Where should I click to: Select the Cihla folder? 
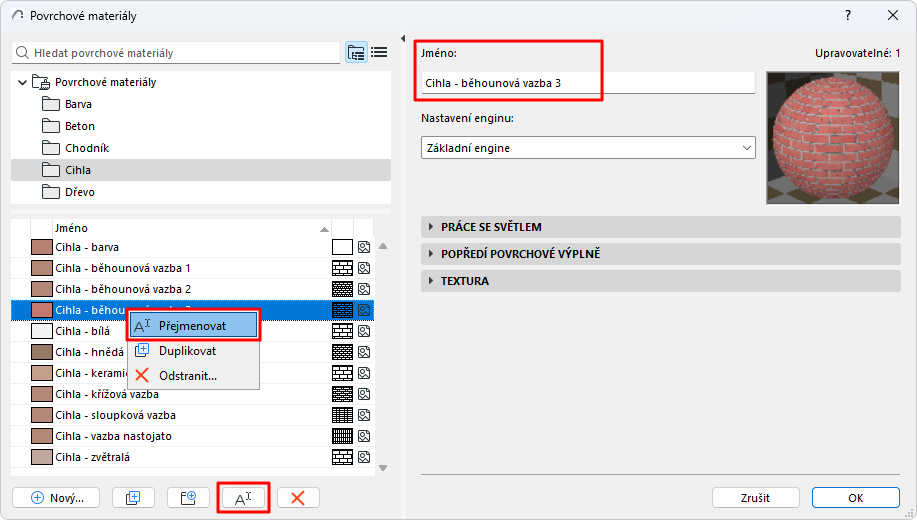201,170
